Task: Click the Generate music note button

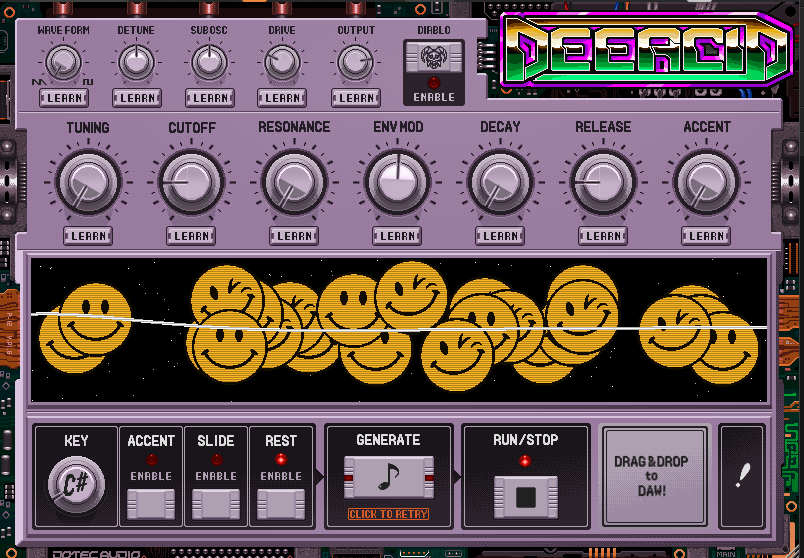Action: (389, 477)
